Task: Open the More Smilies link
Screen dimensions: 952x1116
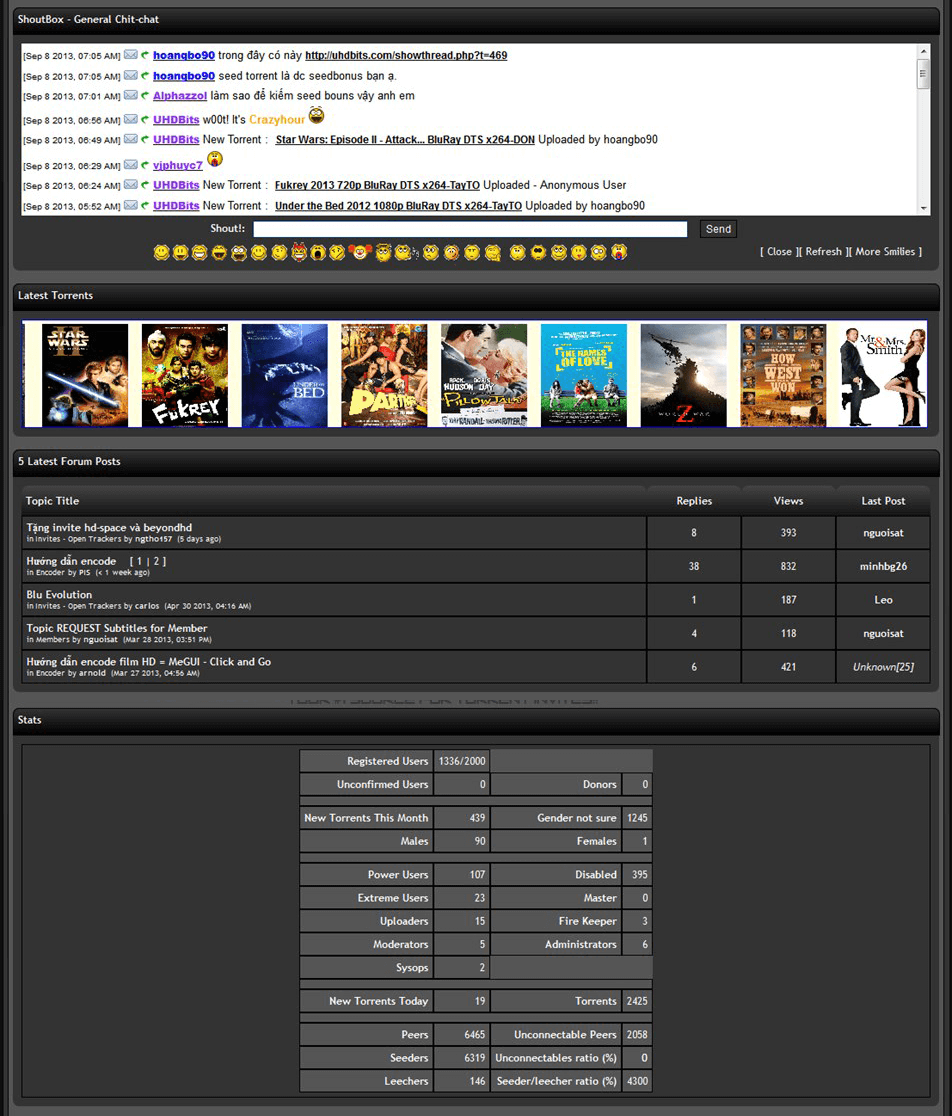Action: (885, 251)
